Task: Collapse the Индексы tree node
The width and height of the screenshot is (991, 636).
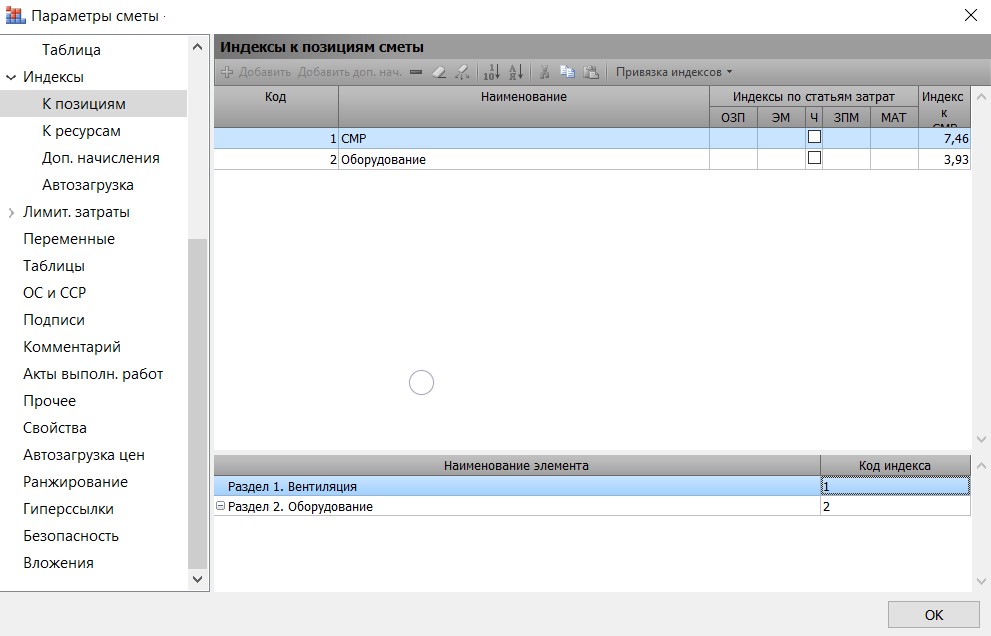Action: 11,77
